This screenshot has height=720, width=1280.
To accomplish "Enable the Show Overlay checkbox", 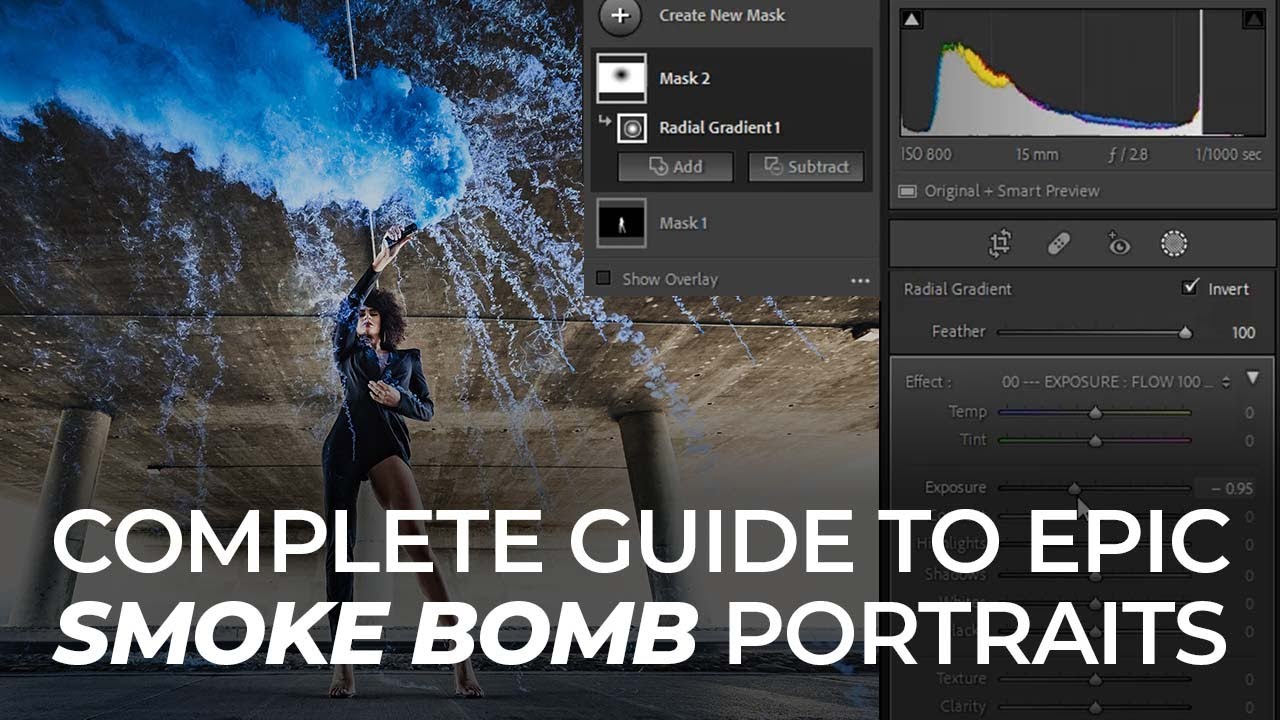I will point(603,279).
